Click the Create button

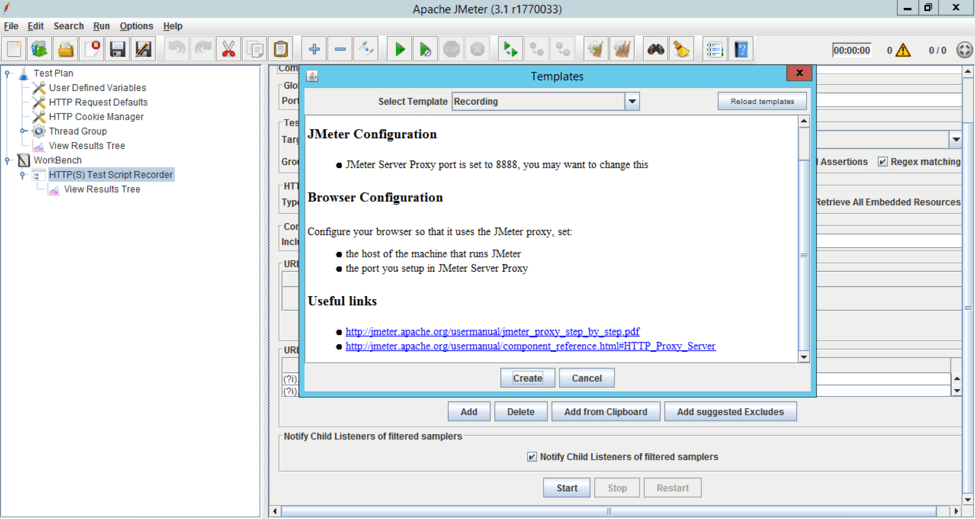point(527,378)
